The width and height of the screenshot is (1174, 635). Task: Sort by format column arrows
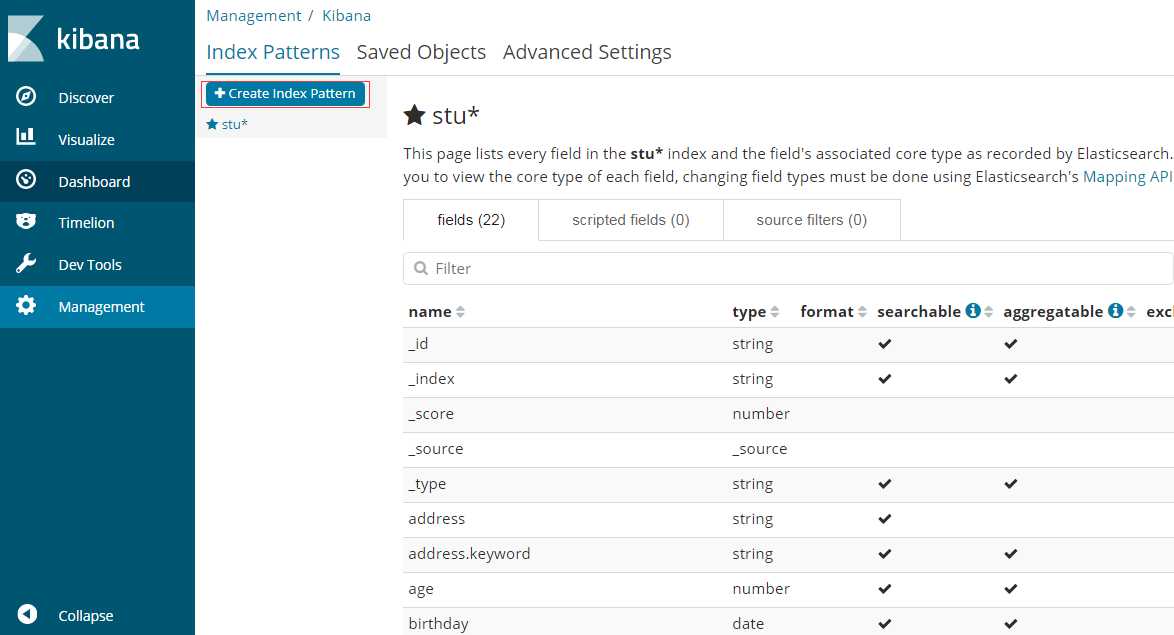click(x=862, y=312)
